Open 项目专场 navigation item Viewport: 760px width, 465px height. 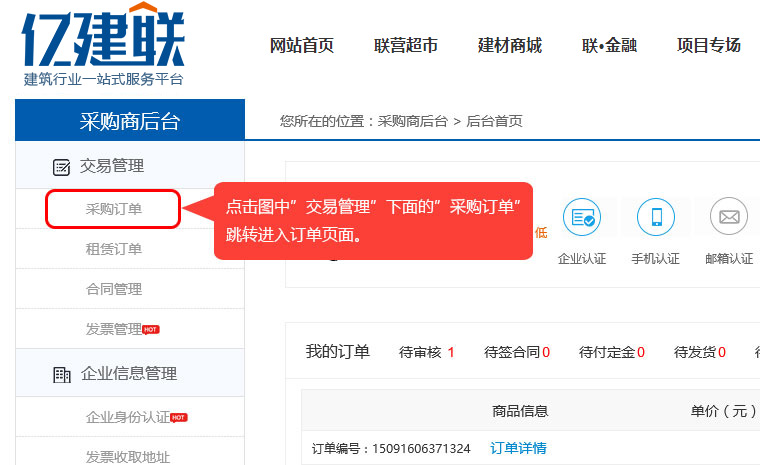click(708, 45)
